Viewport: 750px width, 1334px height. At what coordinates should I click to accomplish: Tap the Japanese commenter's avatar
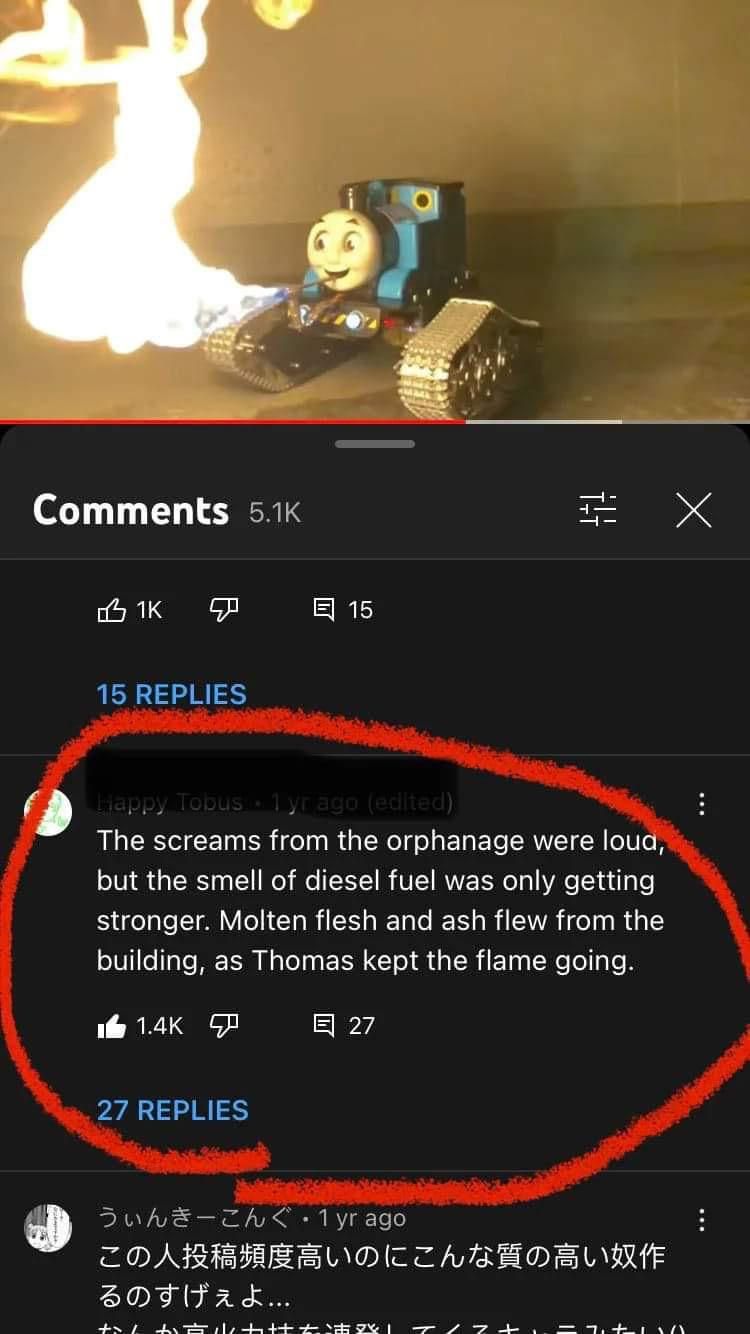(x=48, y=1229)
